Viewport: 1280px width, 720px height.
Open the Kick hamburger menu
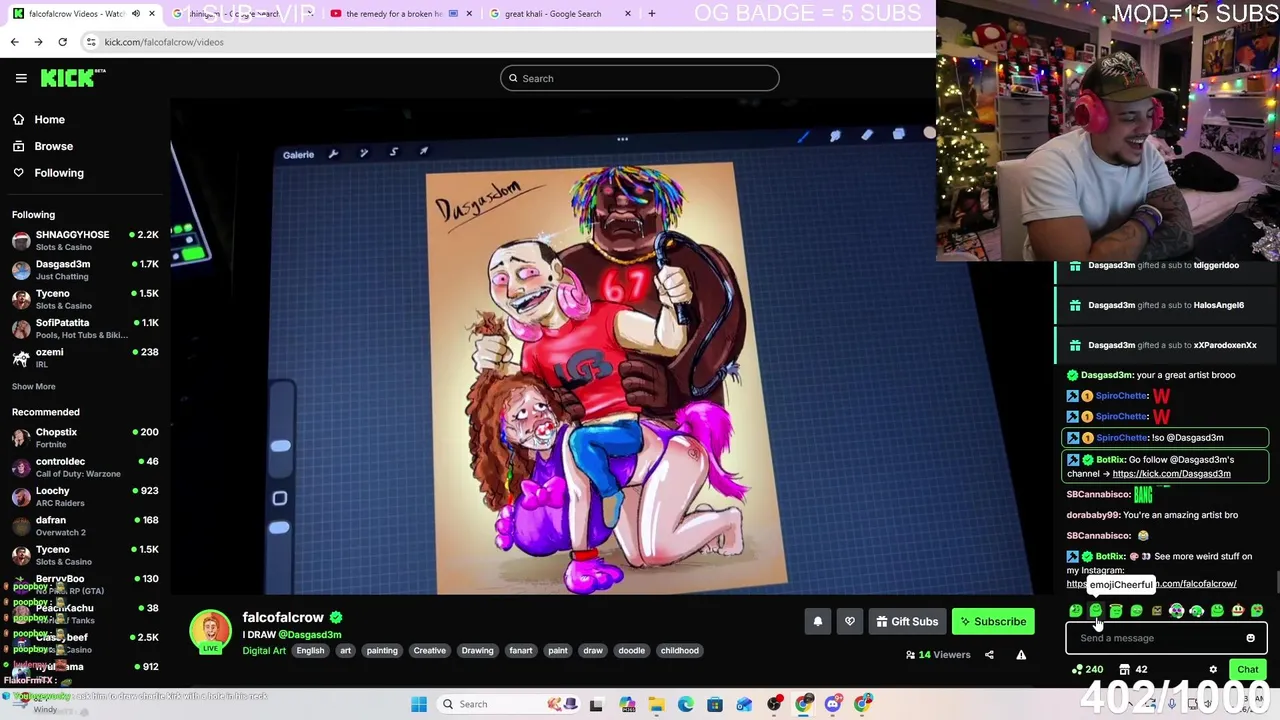click(x=20, y=78)
